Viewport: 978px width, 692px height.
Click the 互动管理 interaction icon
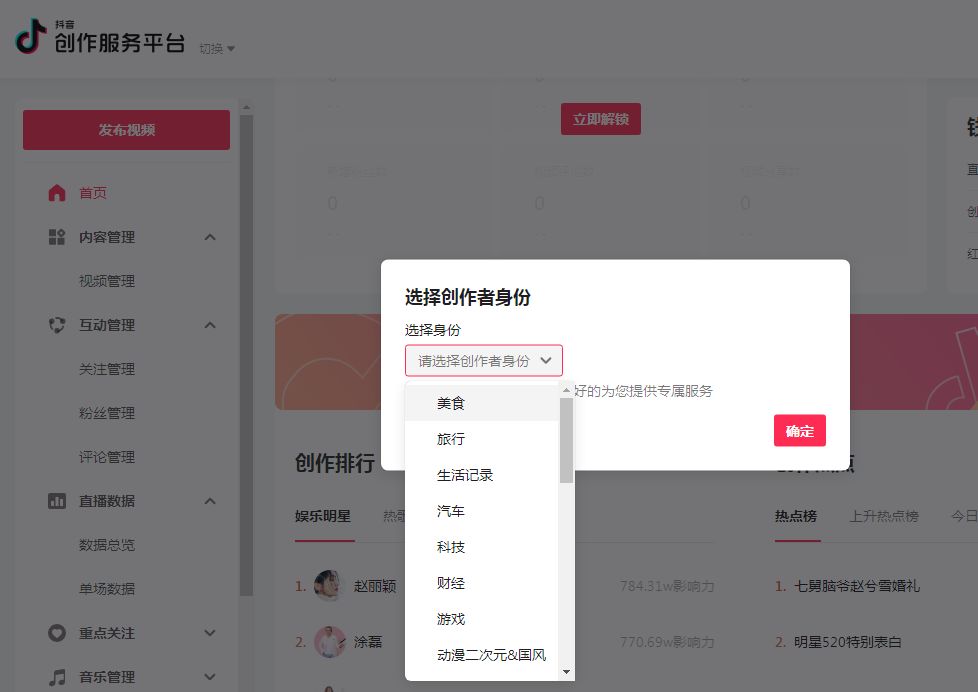[x=58, y=324]
